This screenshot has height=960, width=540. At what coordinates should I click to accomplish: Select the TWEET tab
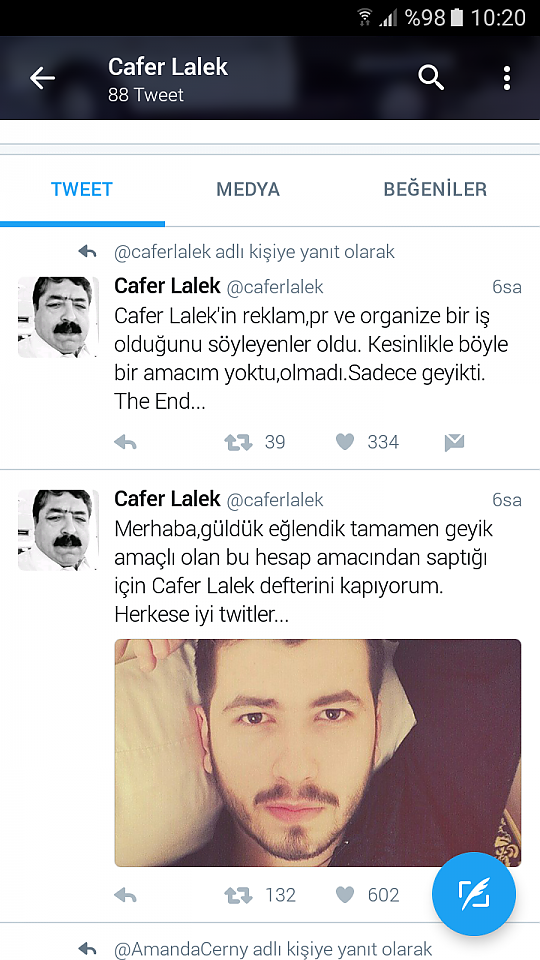82,189
